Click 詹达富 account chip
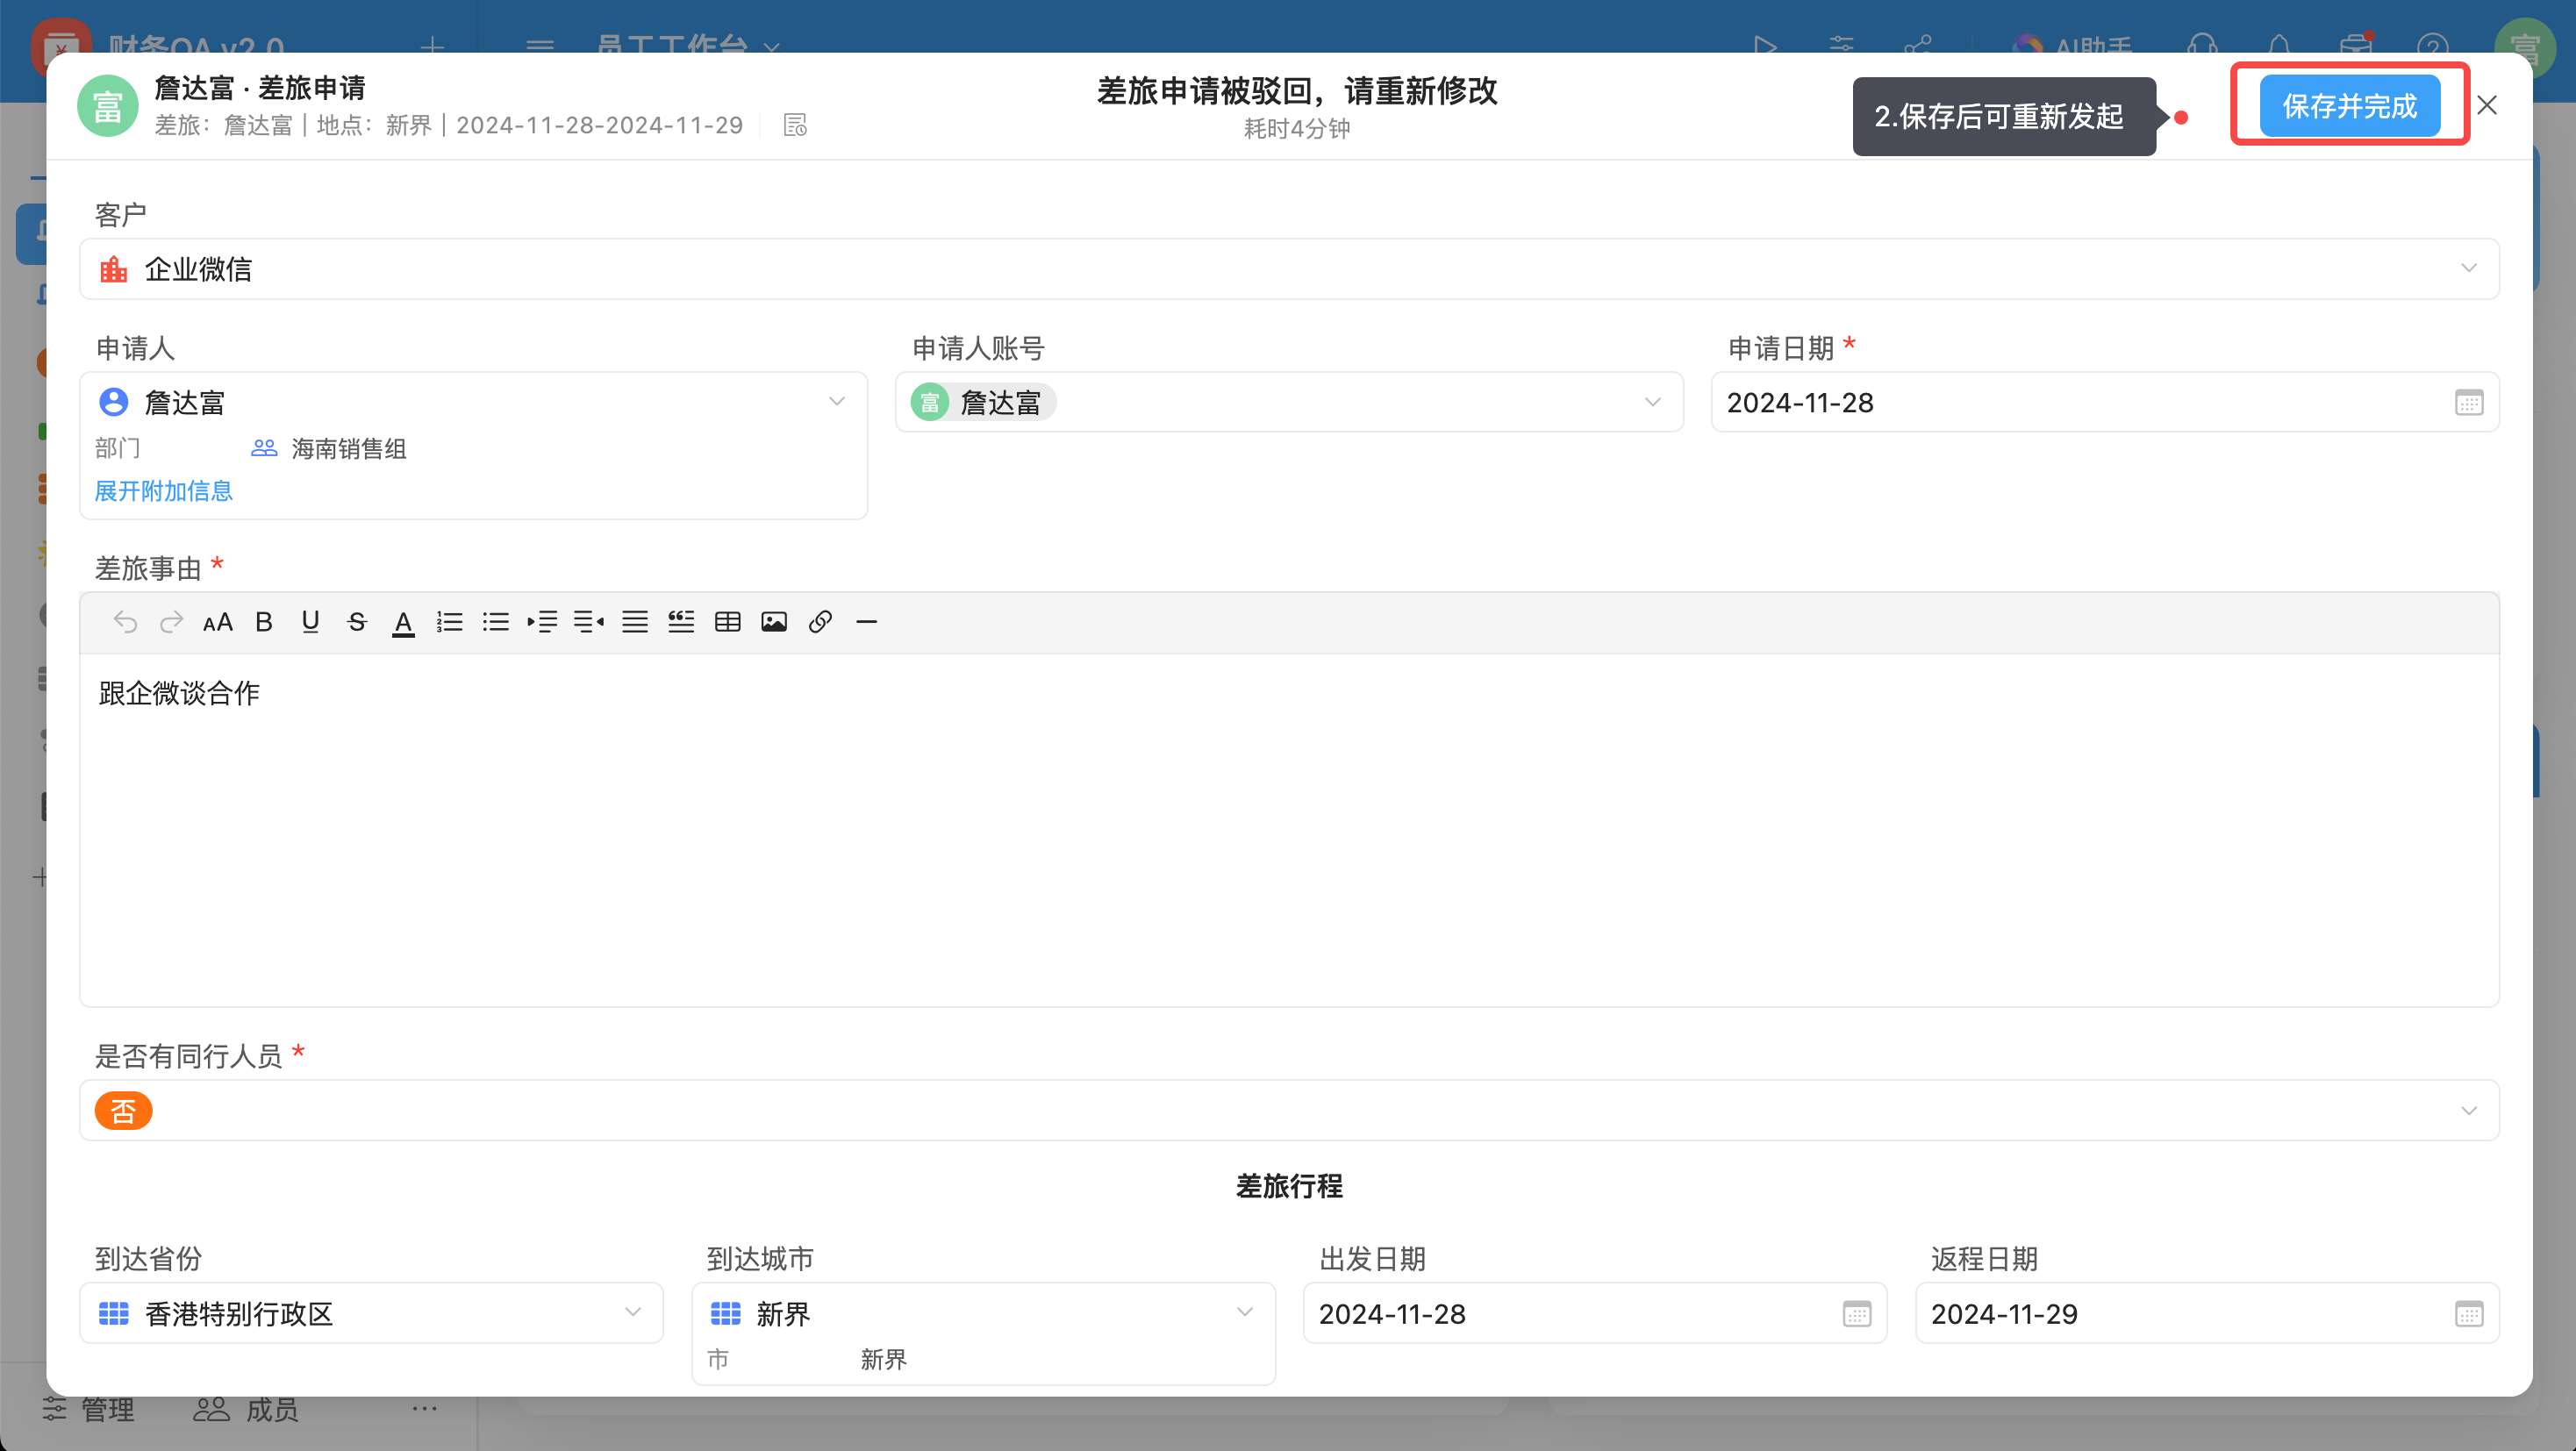 click(983, 403)
